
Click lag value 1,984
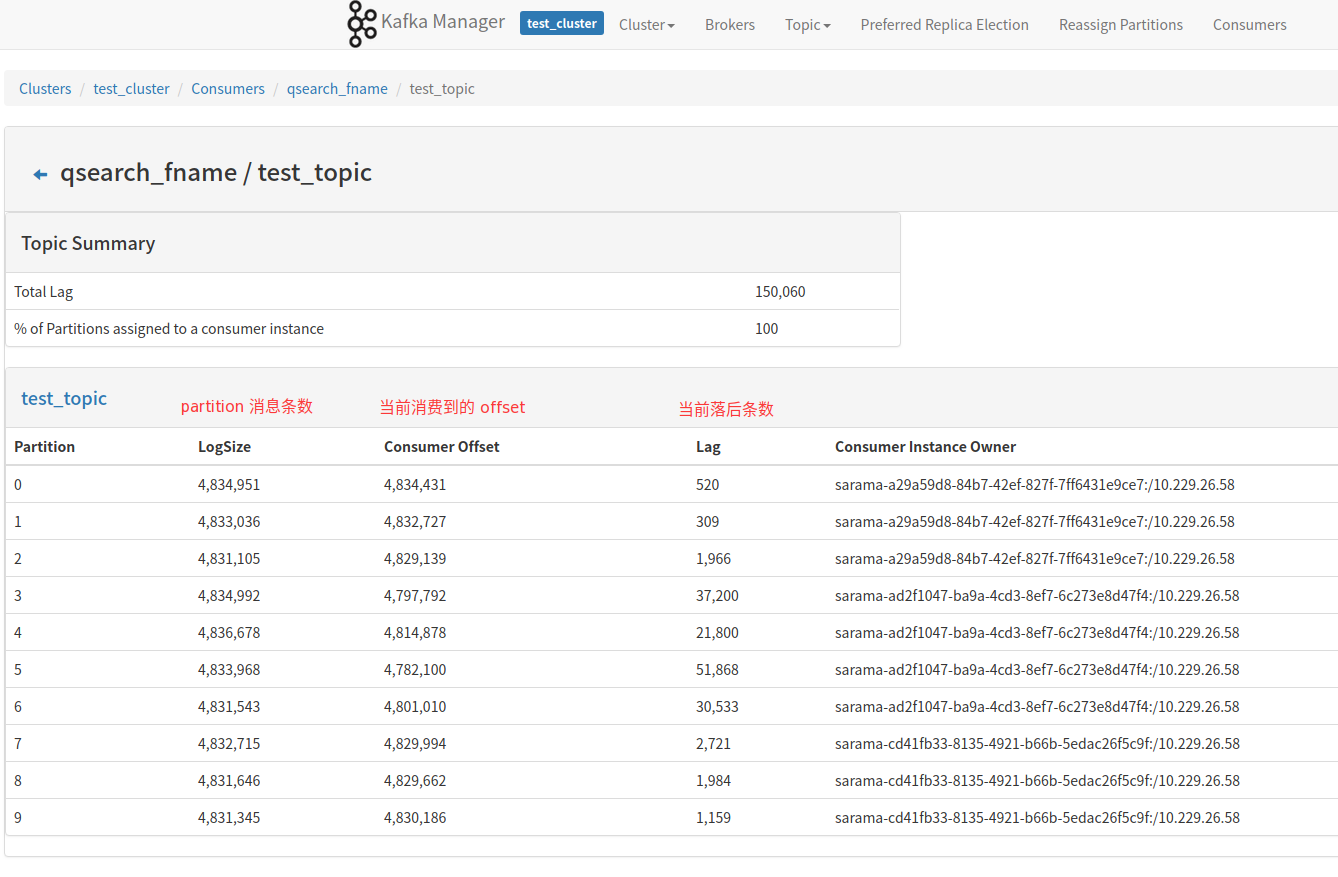point(714,781)
